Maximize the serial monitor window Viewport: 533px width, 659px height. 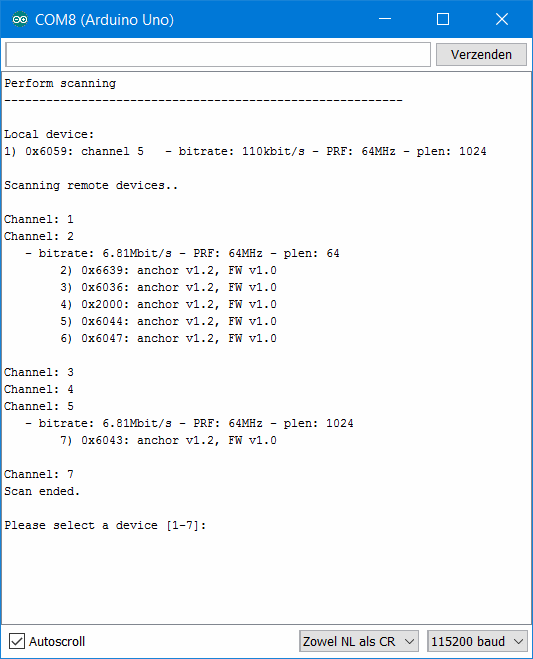tap(443, 19)
